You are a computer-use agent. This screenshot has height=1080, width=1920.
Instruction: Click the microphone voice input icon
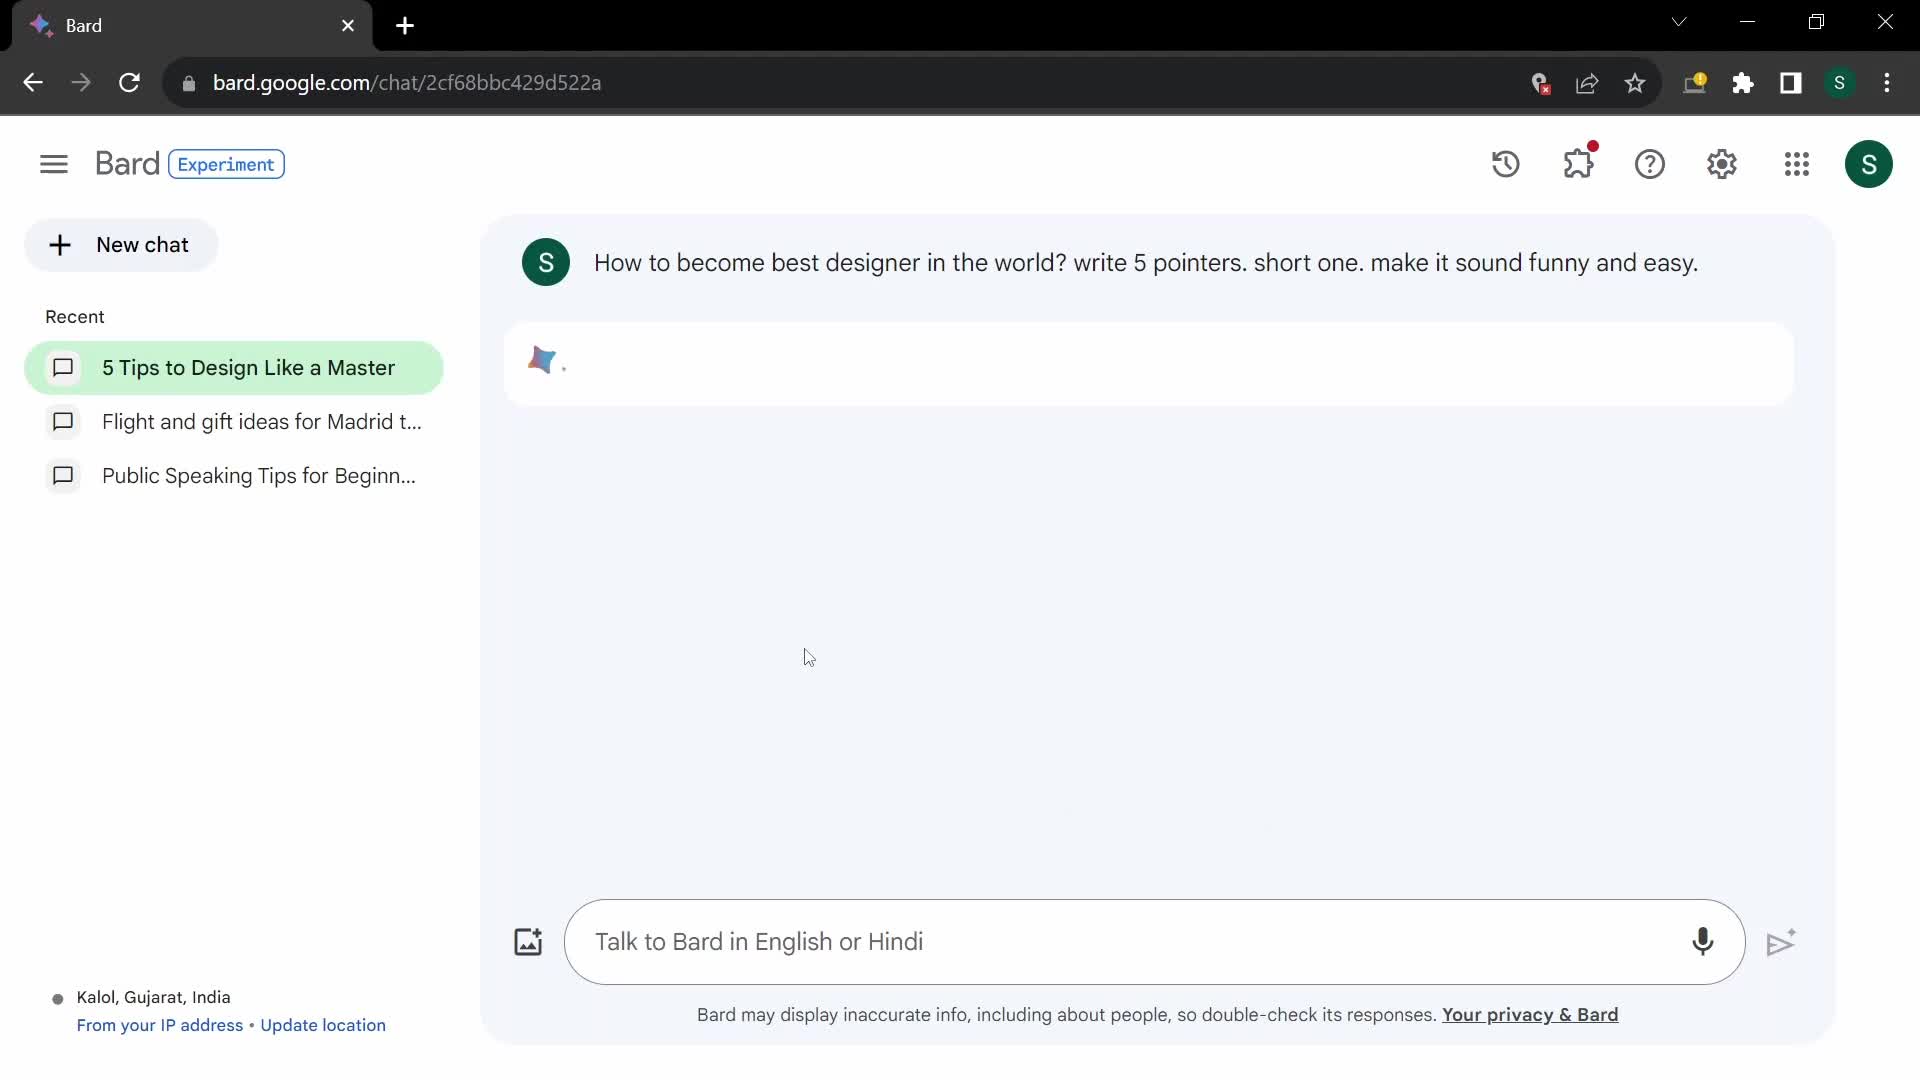pos(1703,942)
